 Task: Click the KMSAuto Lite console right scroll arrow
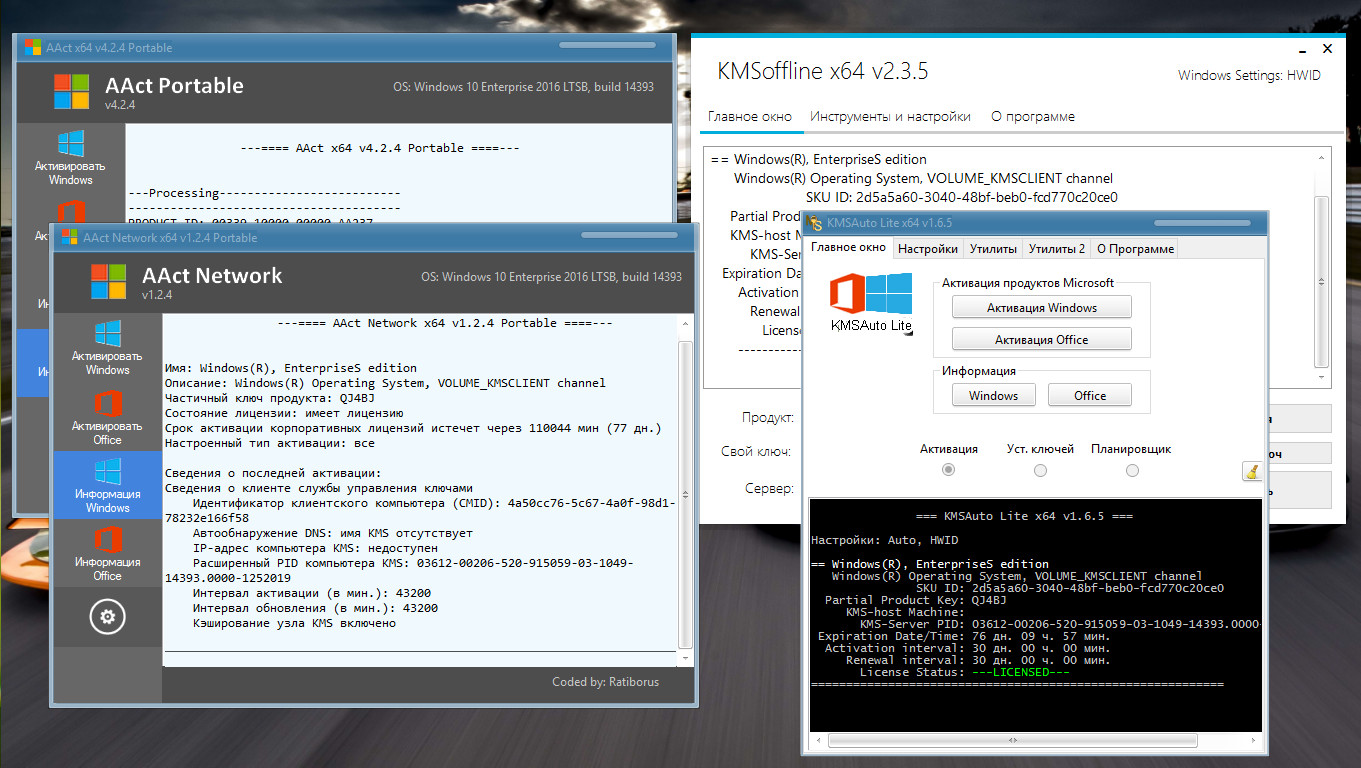pyautogui.click(x=1255, y=741)
